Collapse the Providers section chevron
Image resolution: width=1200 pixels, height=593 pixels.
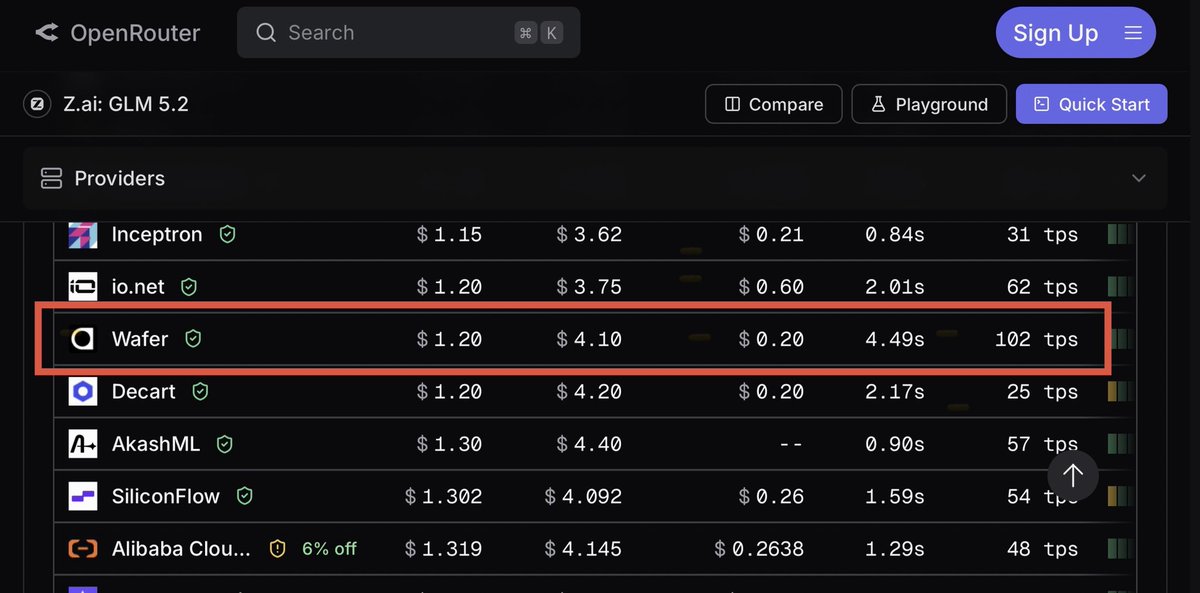[x=1138, y=178]
